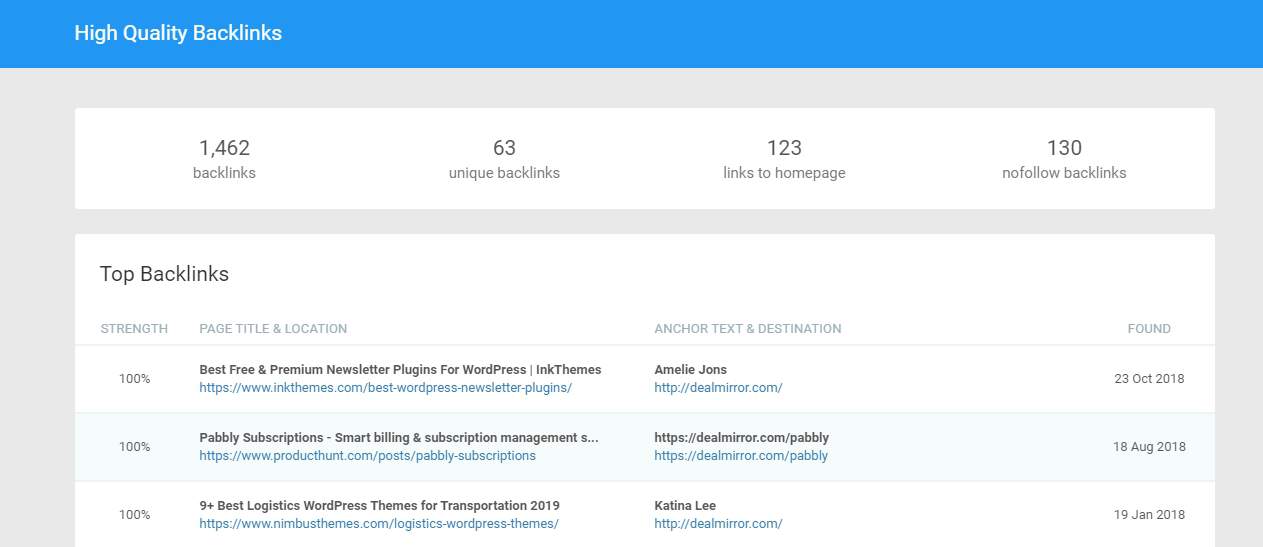Open the blue dealmirror.com/pabbly destination link
1263x547 pixels.
741,456
